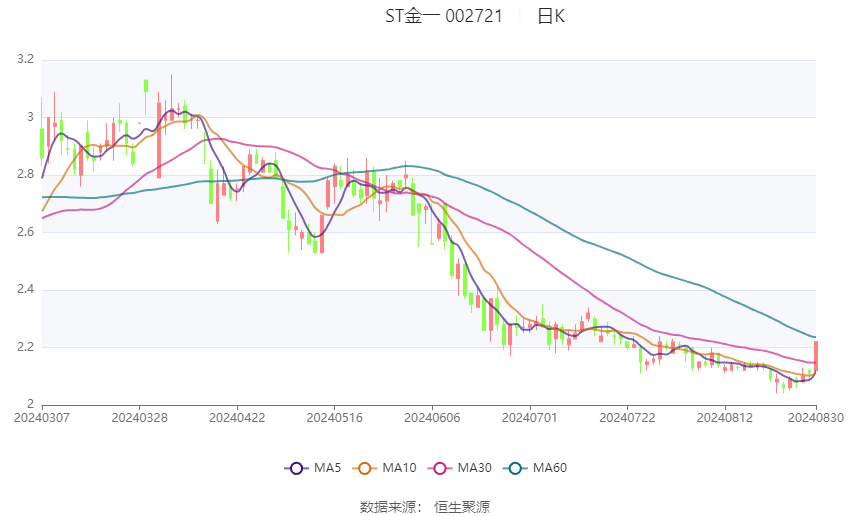Click the 20240606 date axis label
850x517 pixels.
click(x=430, y=416)
